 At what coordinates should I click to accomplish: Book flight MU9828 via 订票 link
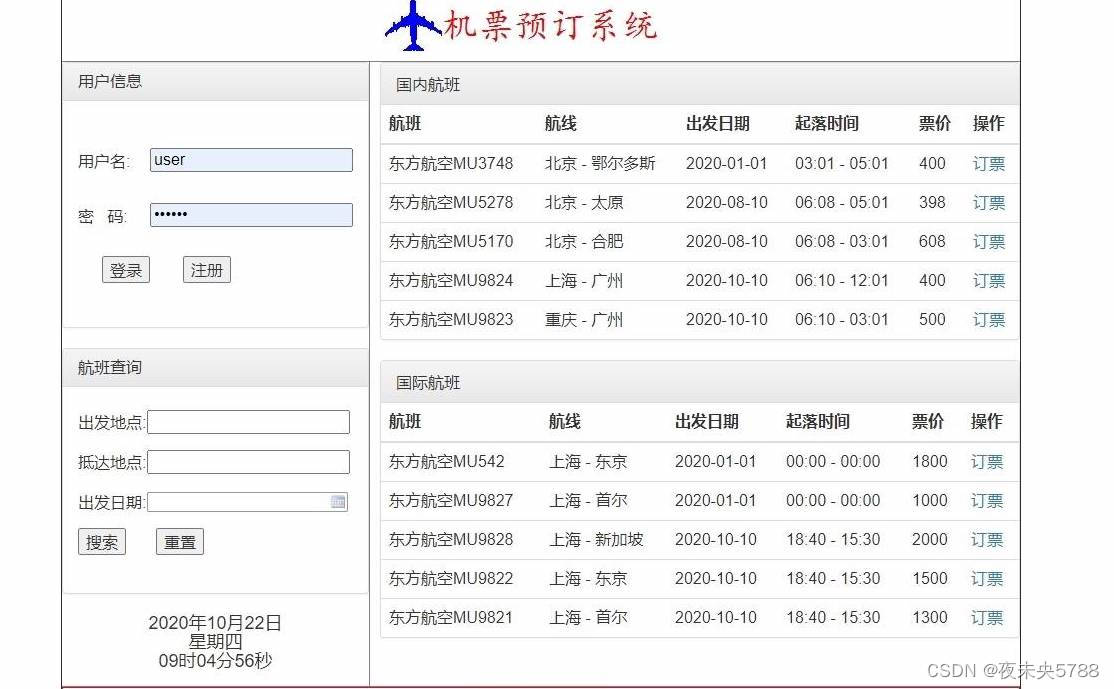point(987,541)
